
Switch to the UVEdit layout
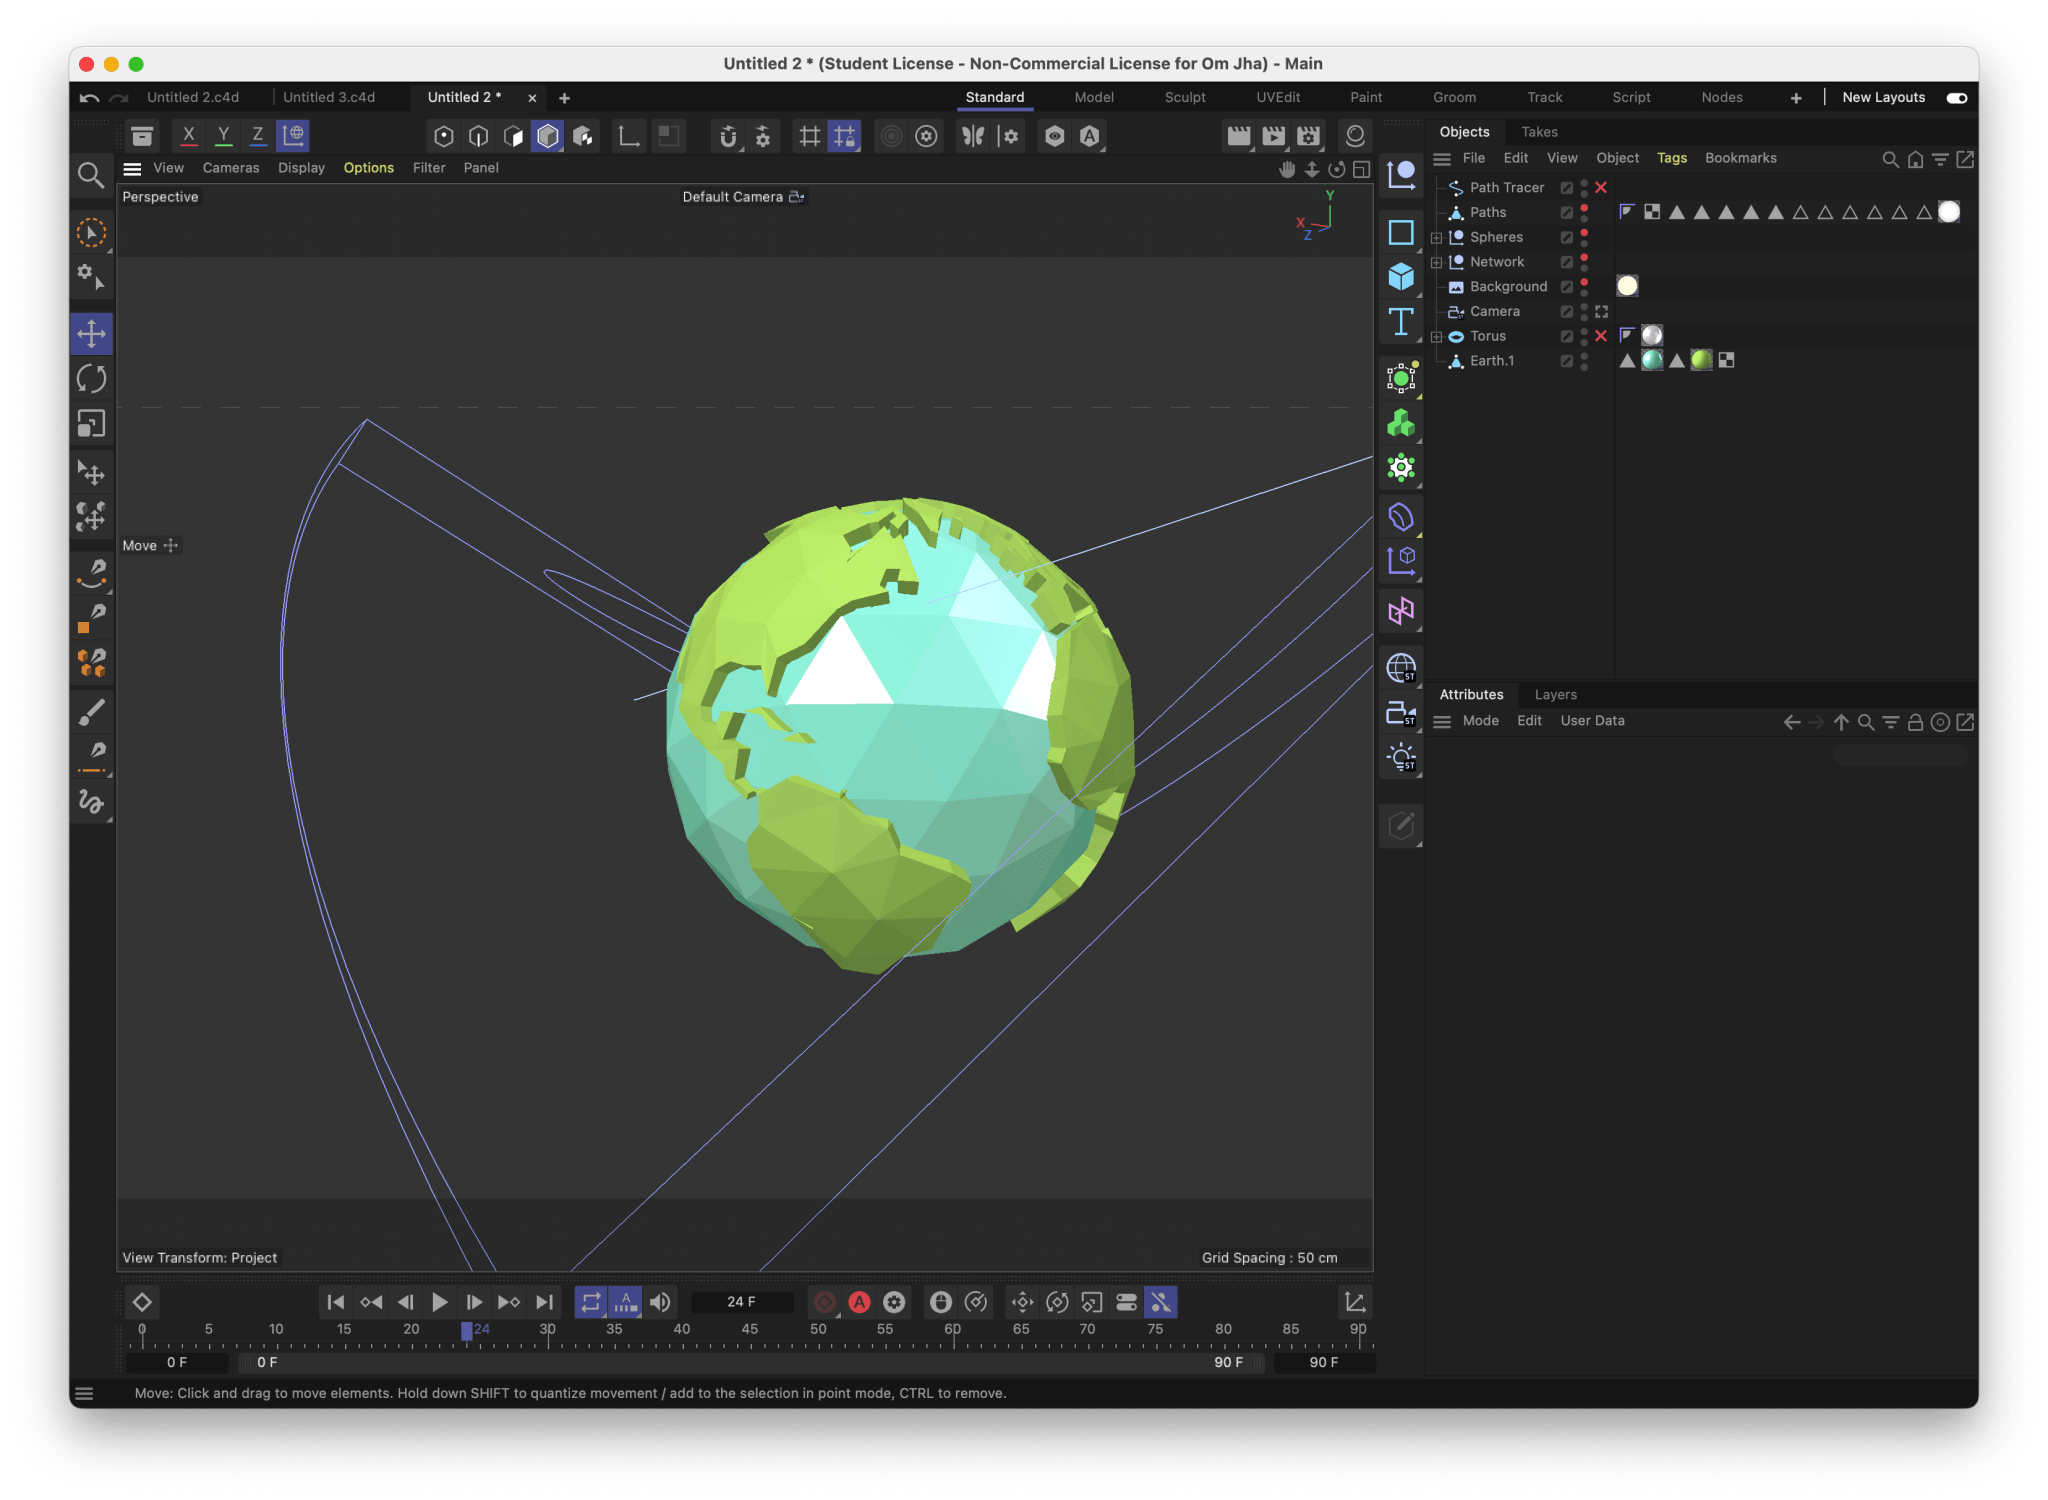point(1278,98)
